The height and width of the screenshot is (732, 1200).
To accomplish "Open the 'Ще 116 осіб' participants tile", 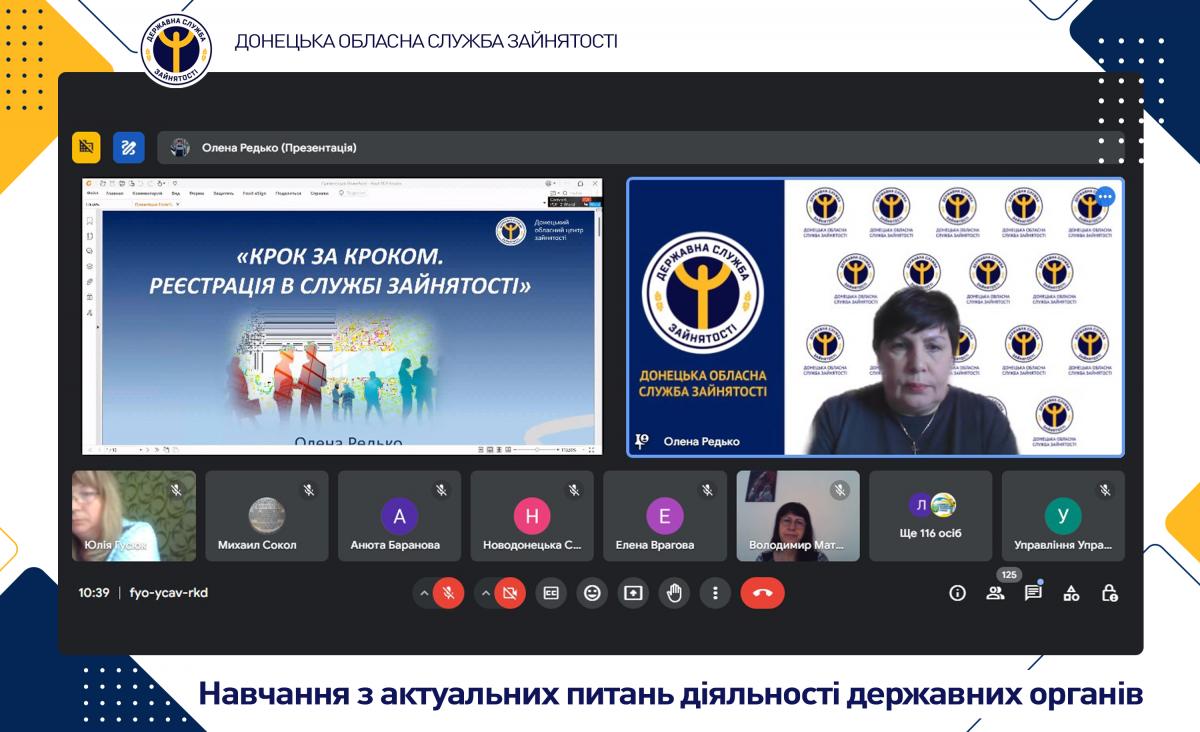I will coord(930,516).
